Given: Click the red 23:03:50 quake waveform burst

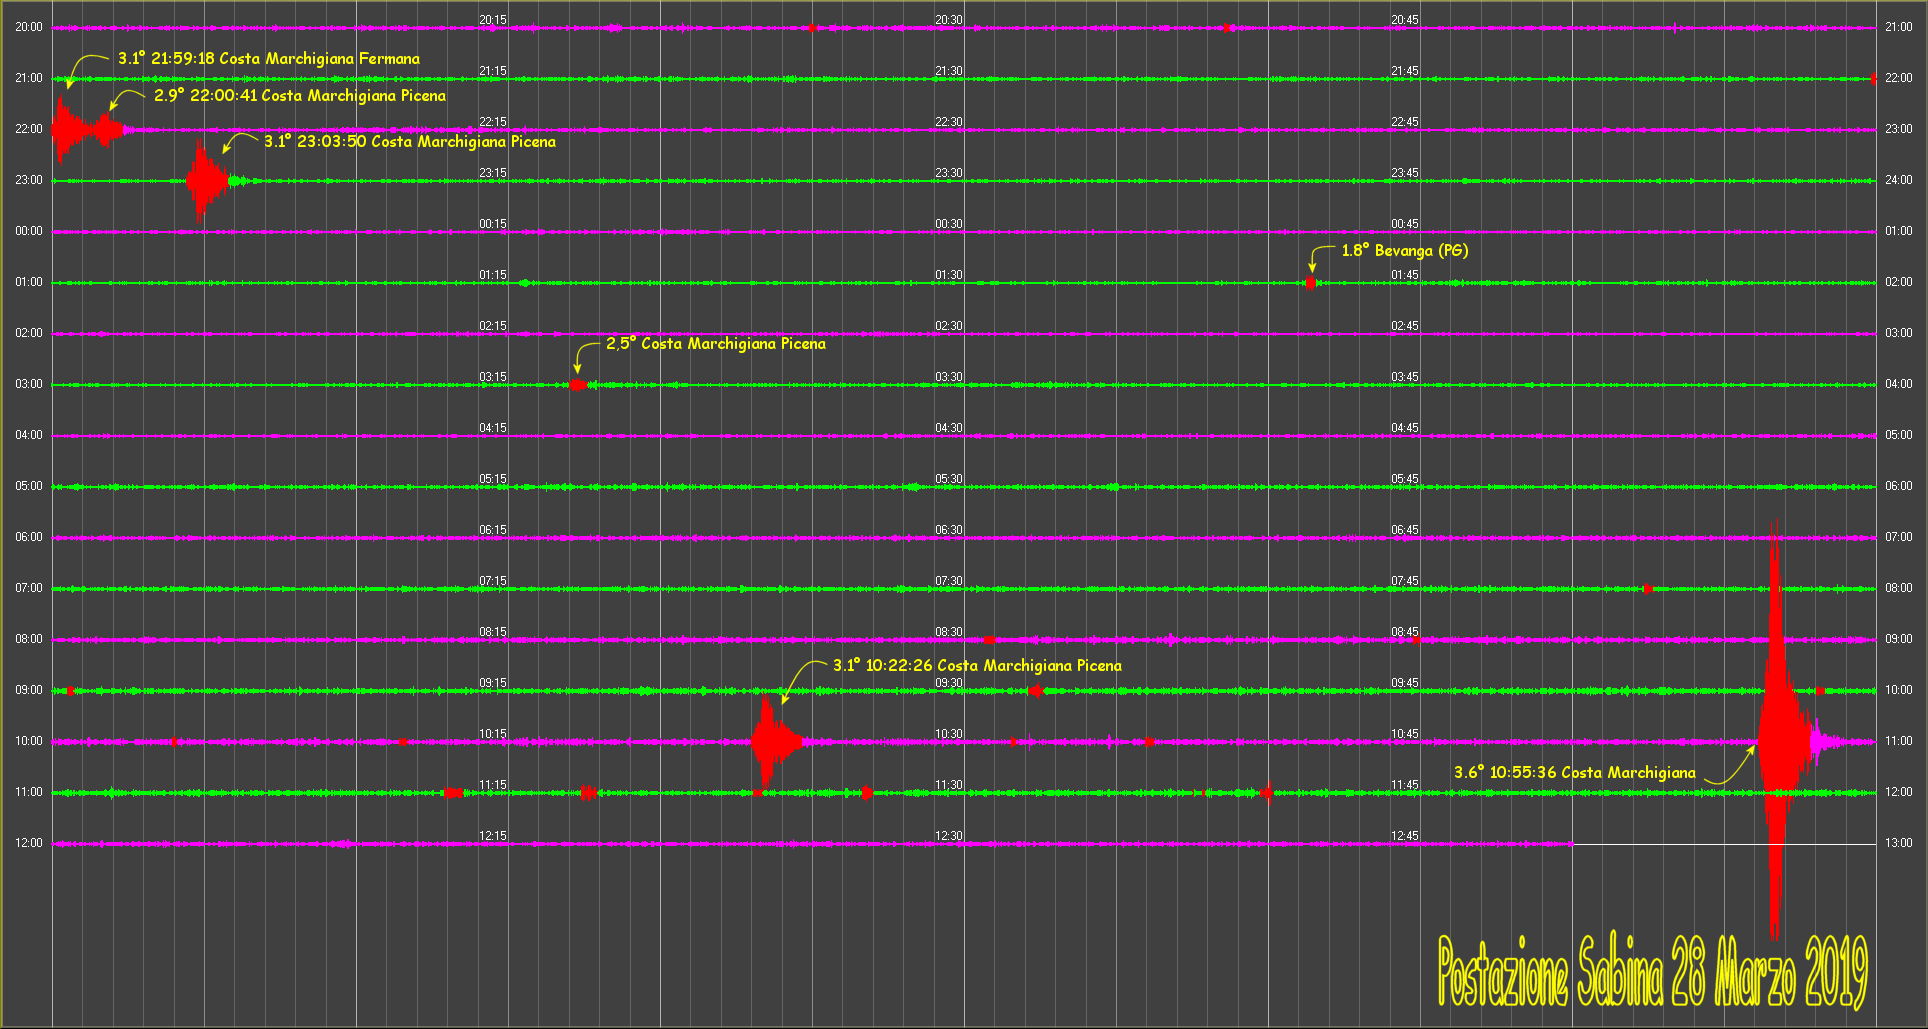Looking at the screenshot, I should pos(205,181).
